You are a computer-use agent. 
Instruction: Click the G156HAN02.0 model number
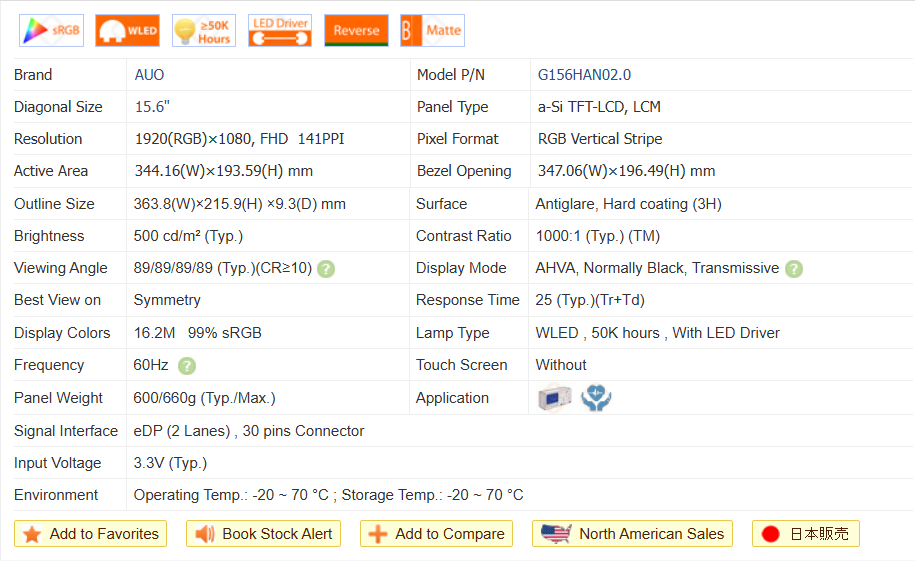584,75
